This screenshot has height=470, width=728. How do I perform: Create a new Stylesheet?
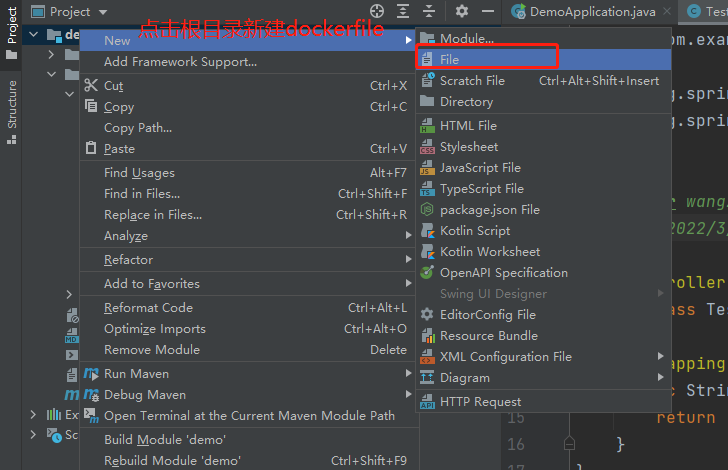[x=543, y=147]
